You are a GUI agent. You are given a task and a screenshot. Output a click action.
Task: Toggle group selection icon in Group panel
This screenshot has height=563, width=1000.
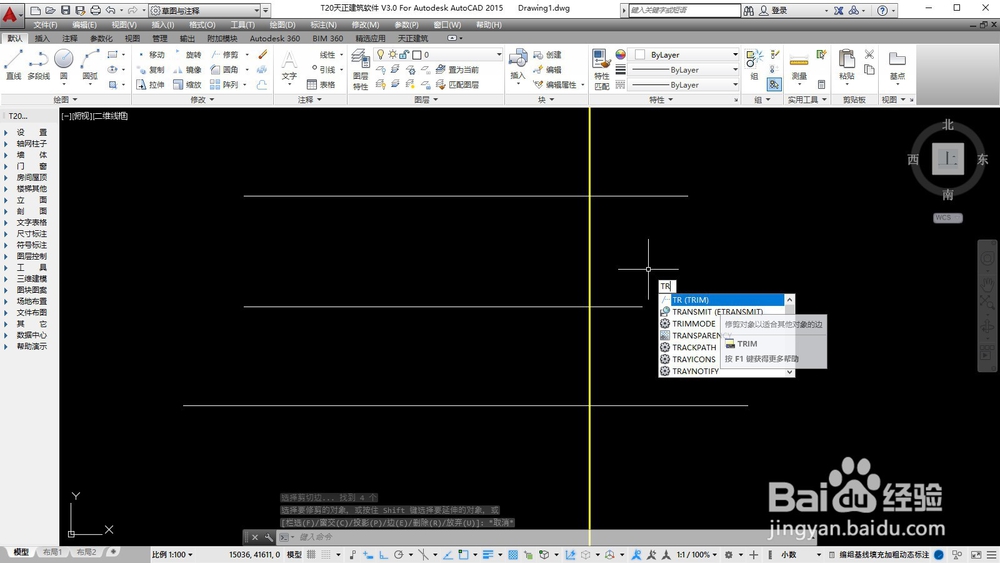point(774,84)
